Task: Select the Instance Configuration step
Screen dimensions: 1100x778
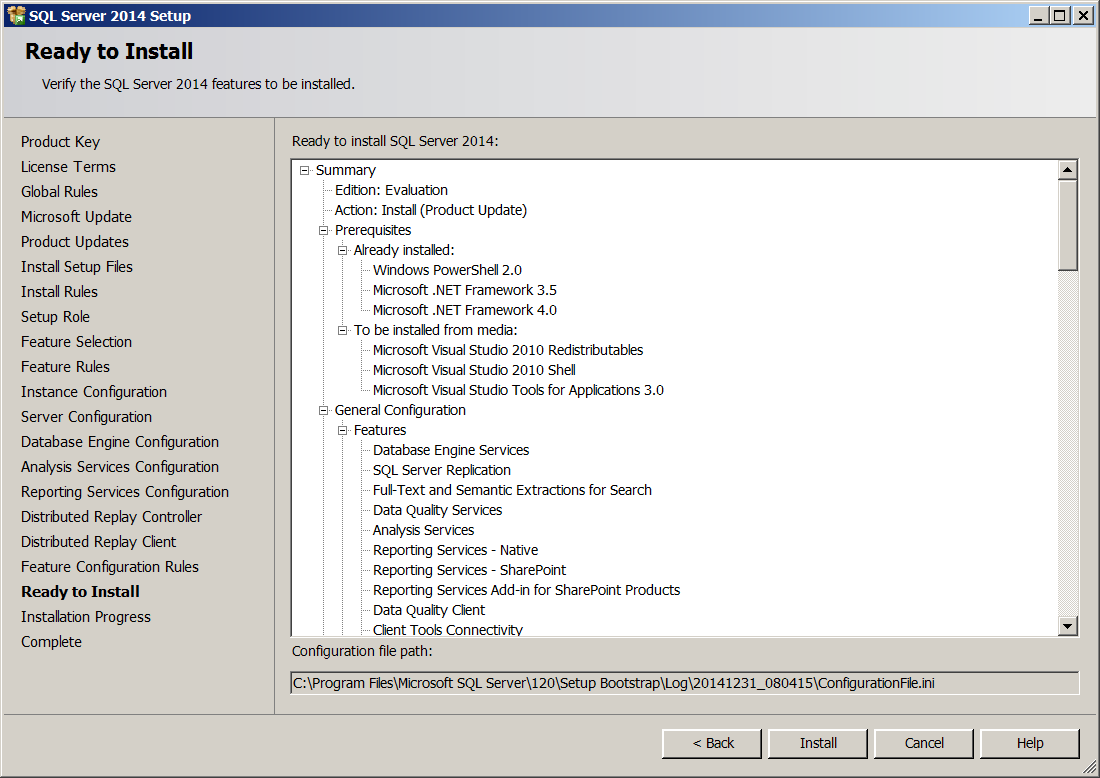Action: pyautogui.click(x=94, y=392)
